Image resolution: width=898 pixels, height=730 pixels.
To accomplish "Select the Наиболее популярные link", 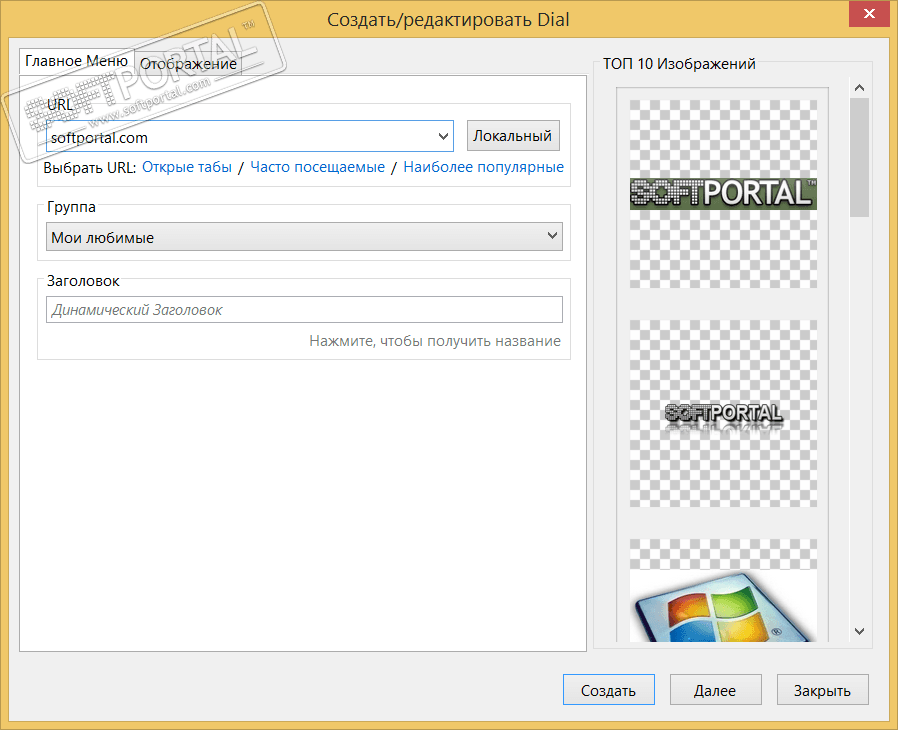I will [x=483, y=167].
